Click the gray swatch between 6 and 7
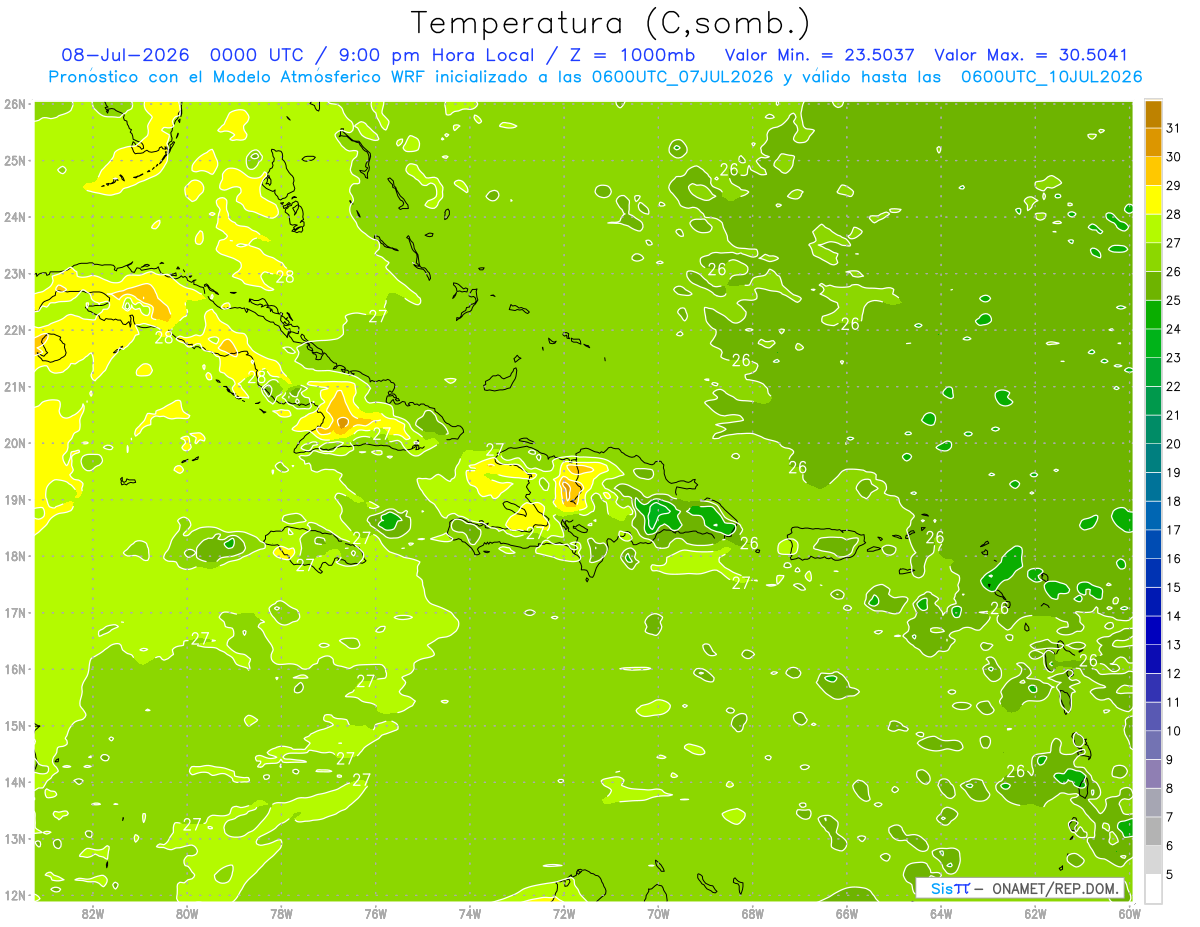 point(1153,831)
